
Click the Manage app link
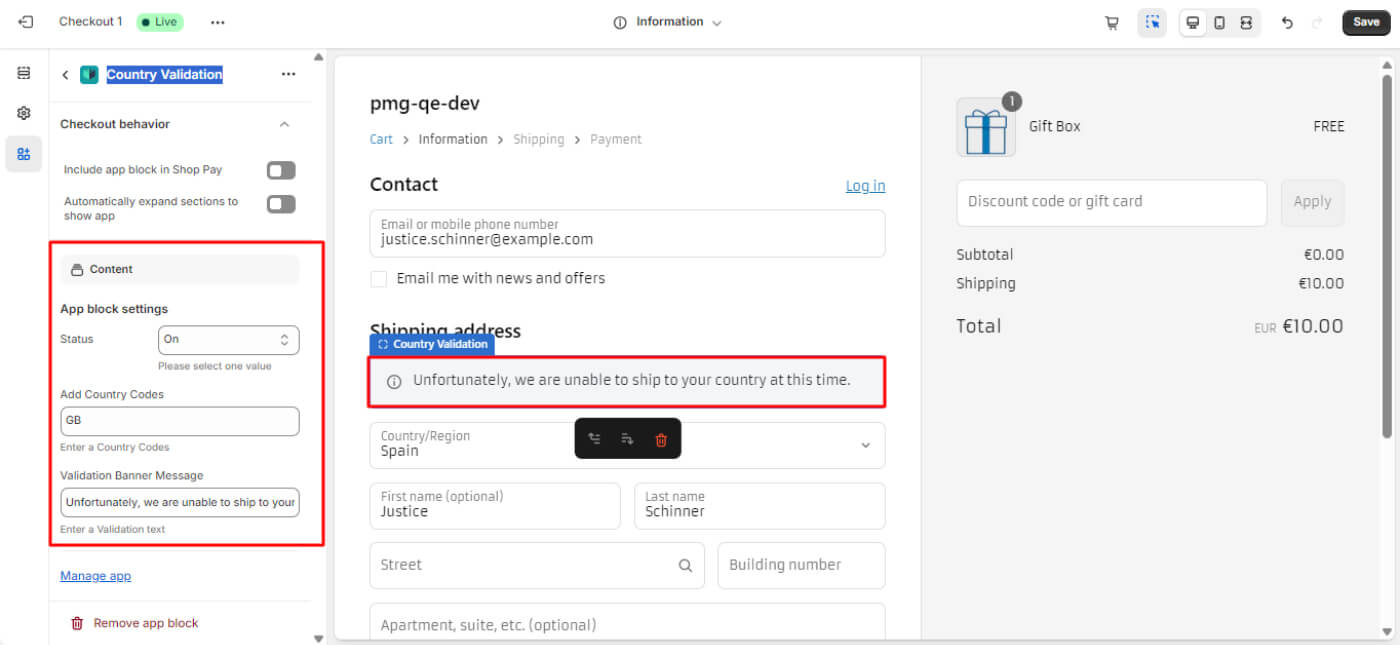click(95, 576)
